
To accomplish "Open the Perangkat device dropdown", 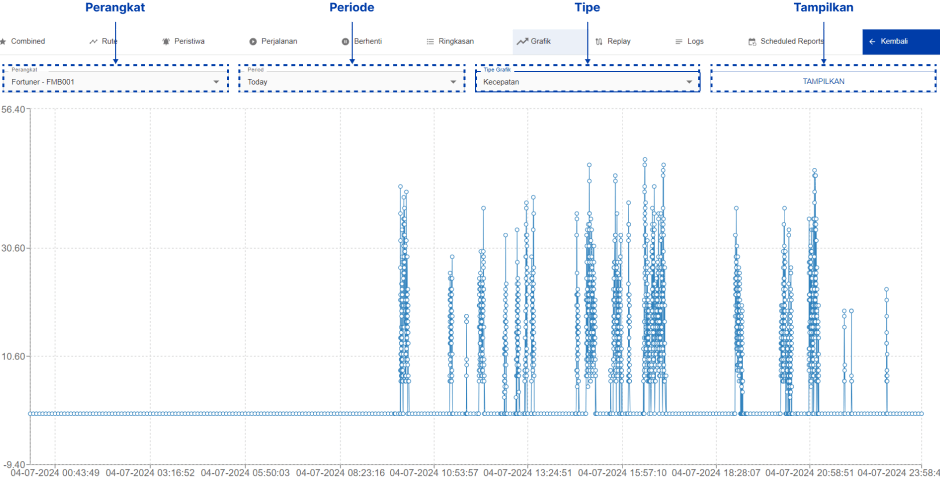I will [216, 82].
